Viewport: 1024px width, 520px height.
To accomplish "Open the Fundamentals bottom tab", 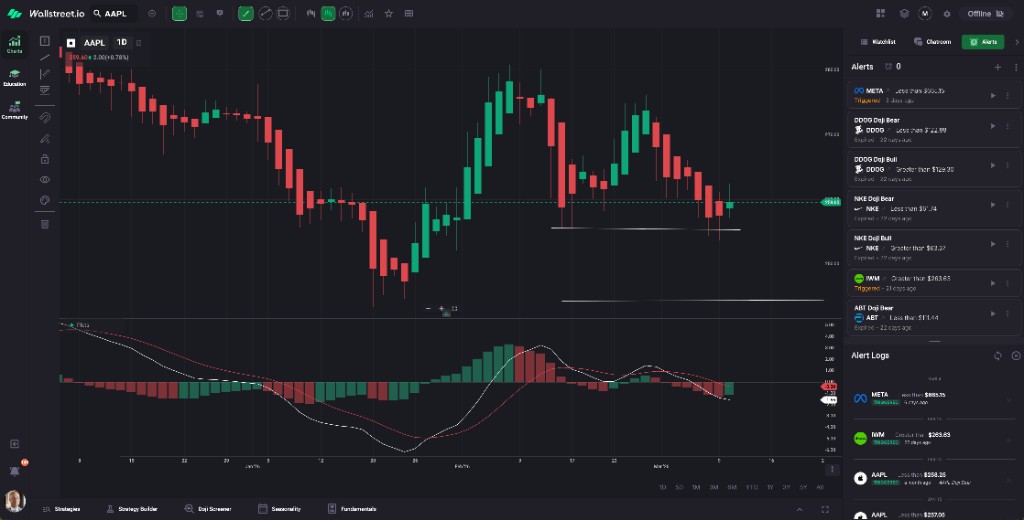I will [352, 509].
